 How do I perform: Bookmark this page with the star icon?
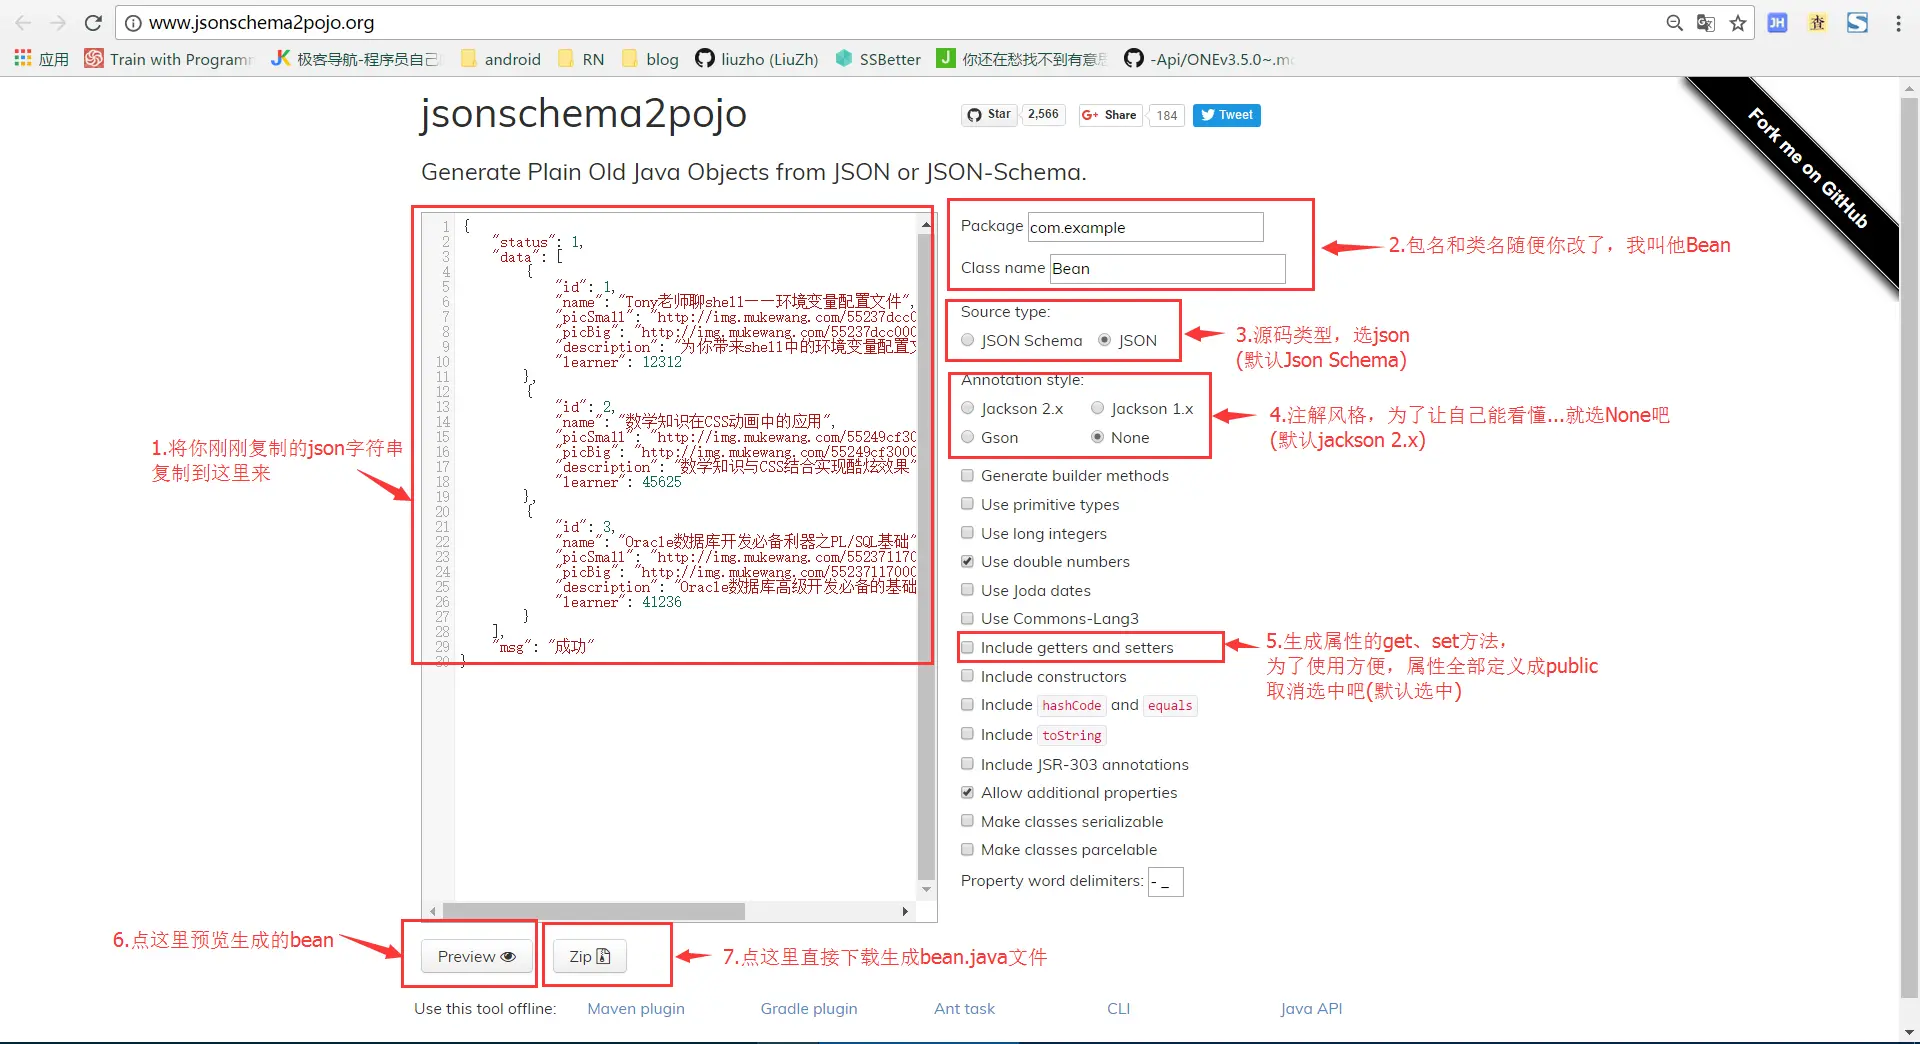point(1738,23)
